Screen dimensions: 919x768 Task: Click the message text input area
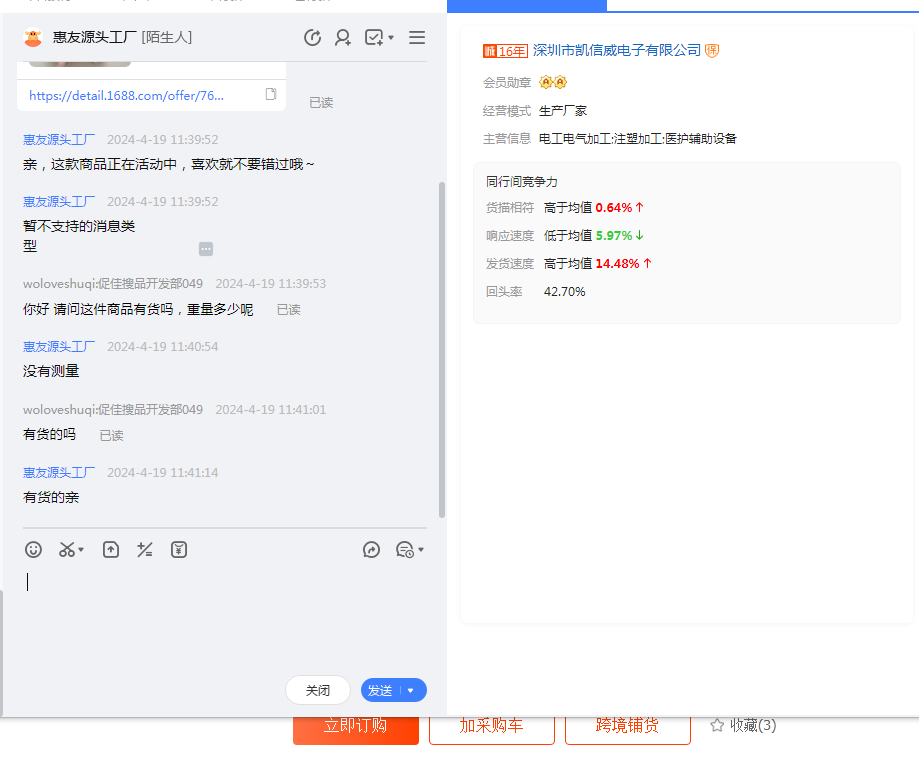pos(225,610)
